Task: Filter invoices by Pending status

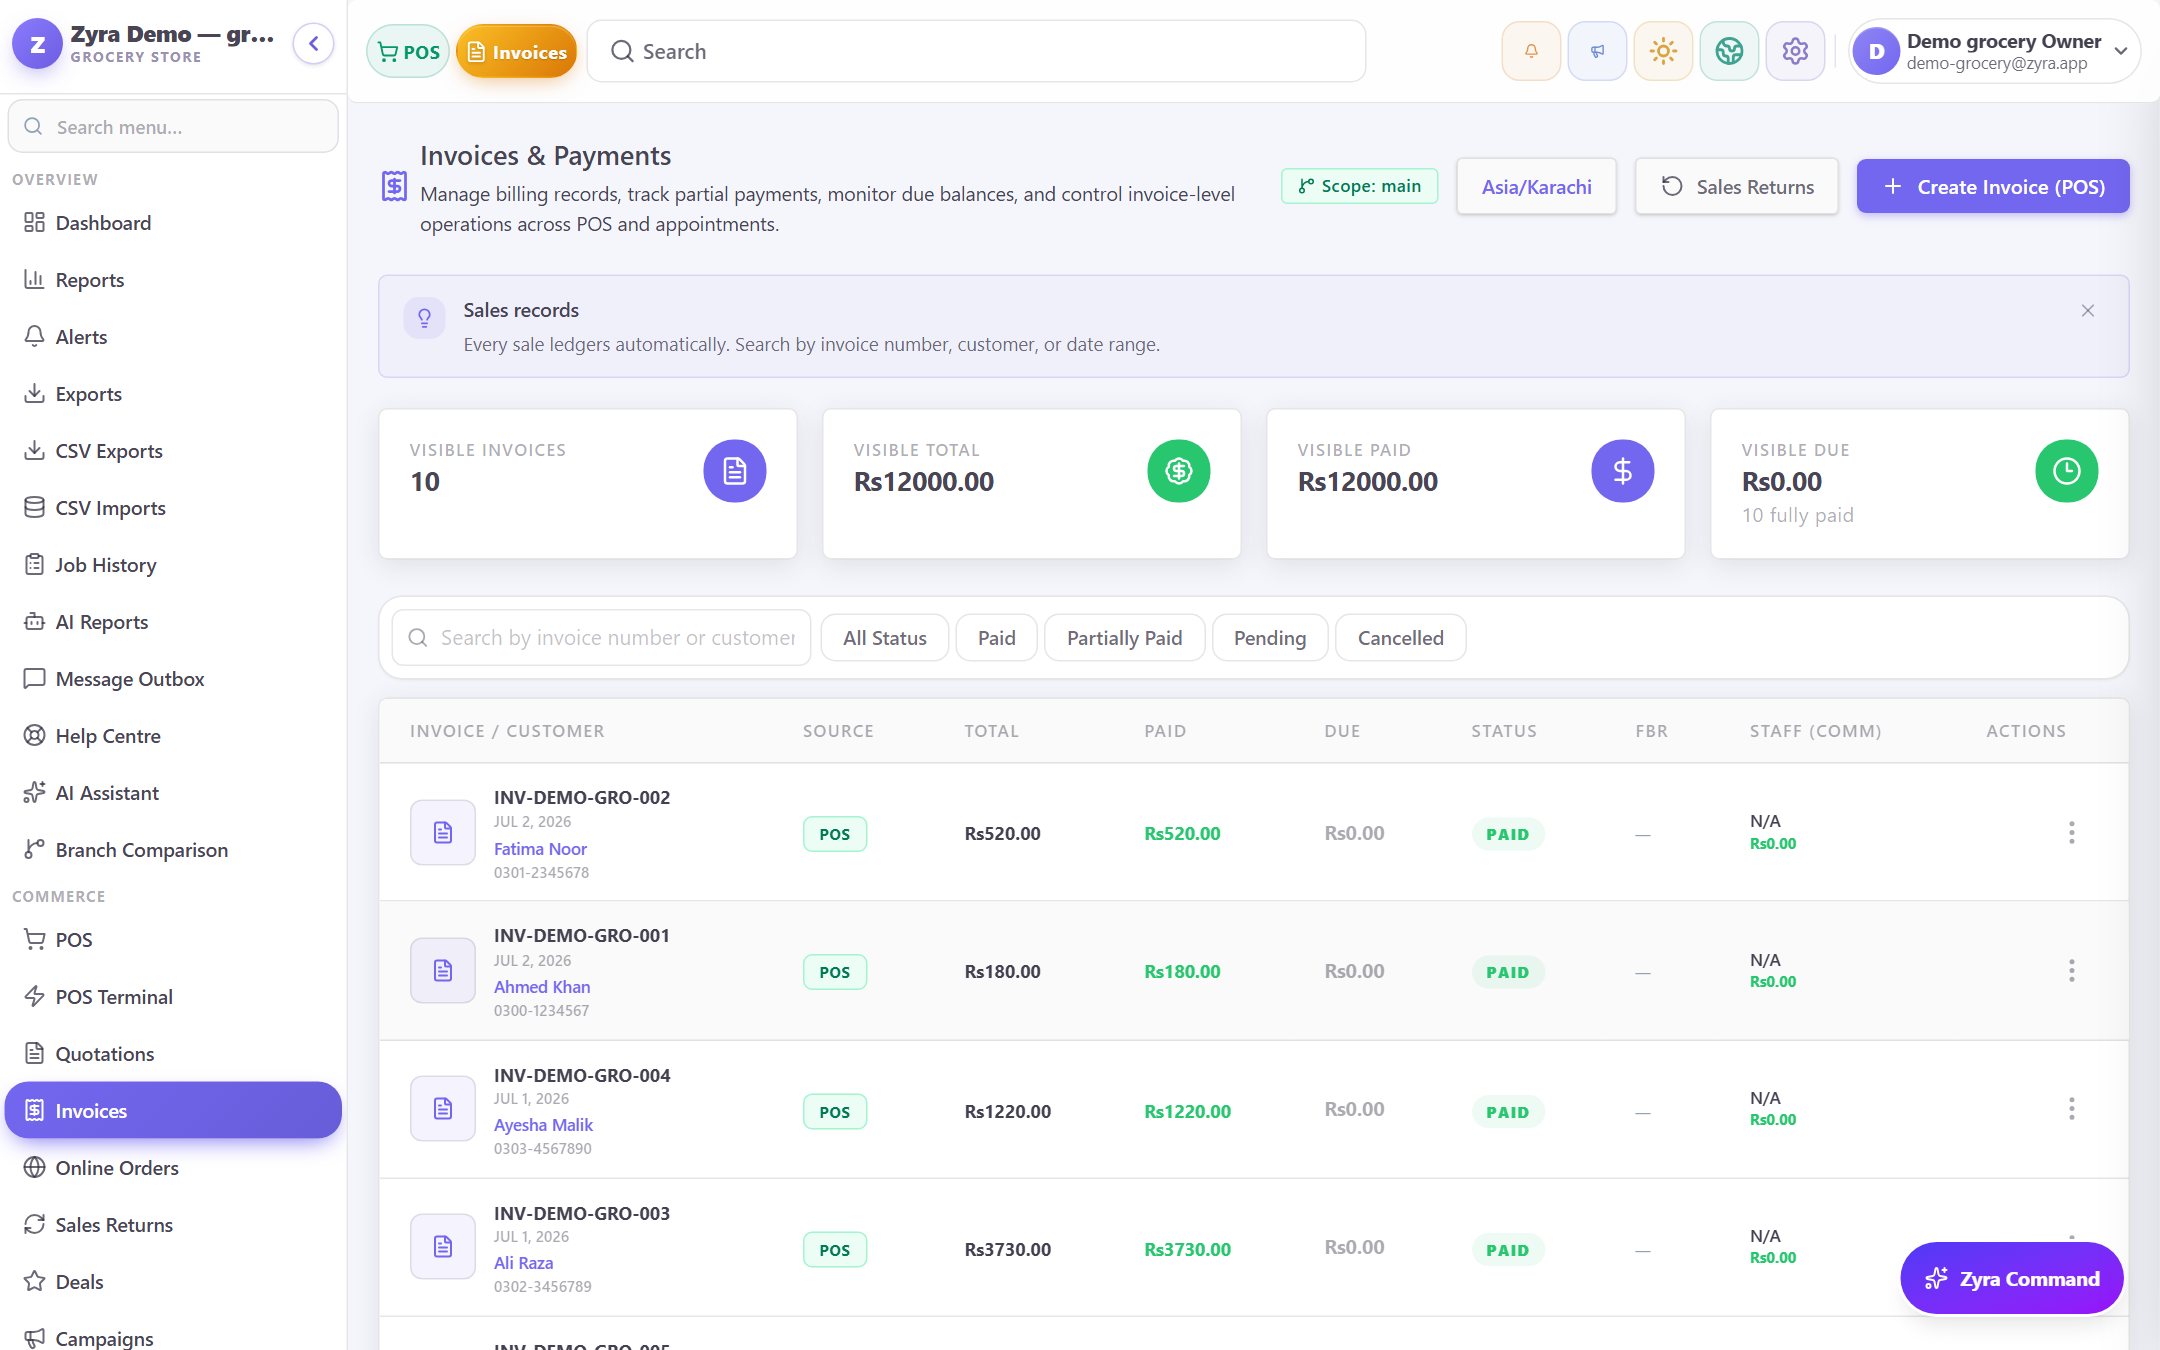Action: [x=1270, y=638]
